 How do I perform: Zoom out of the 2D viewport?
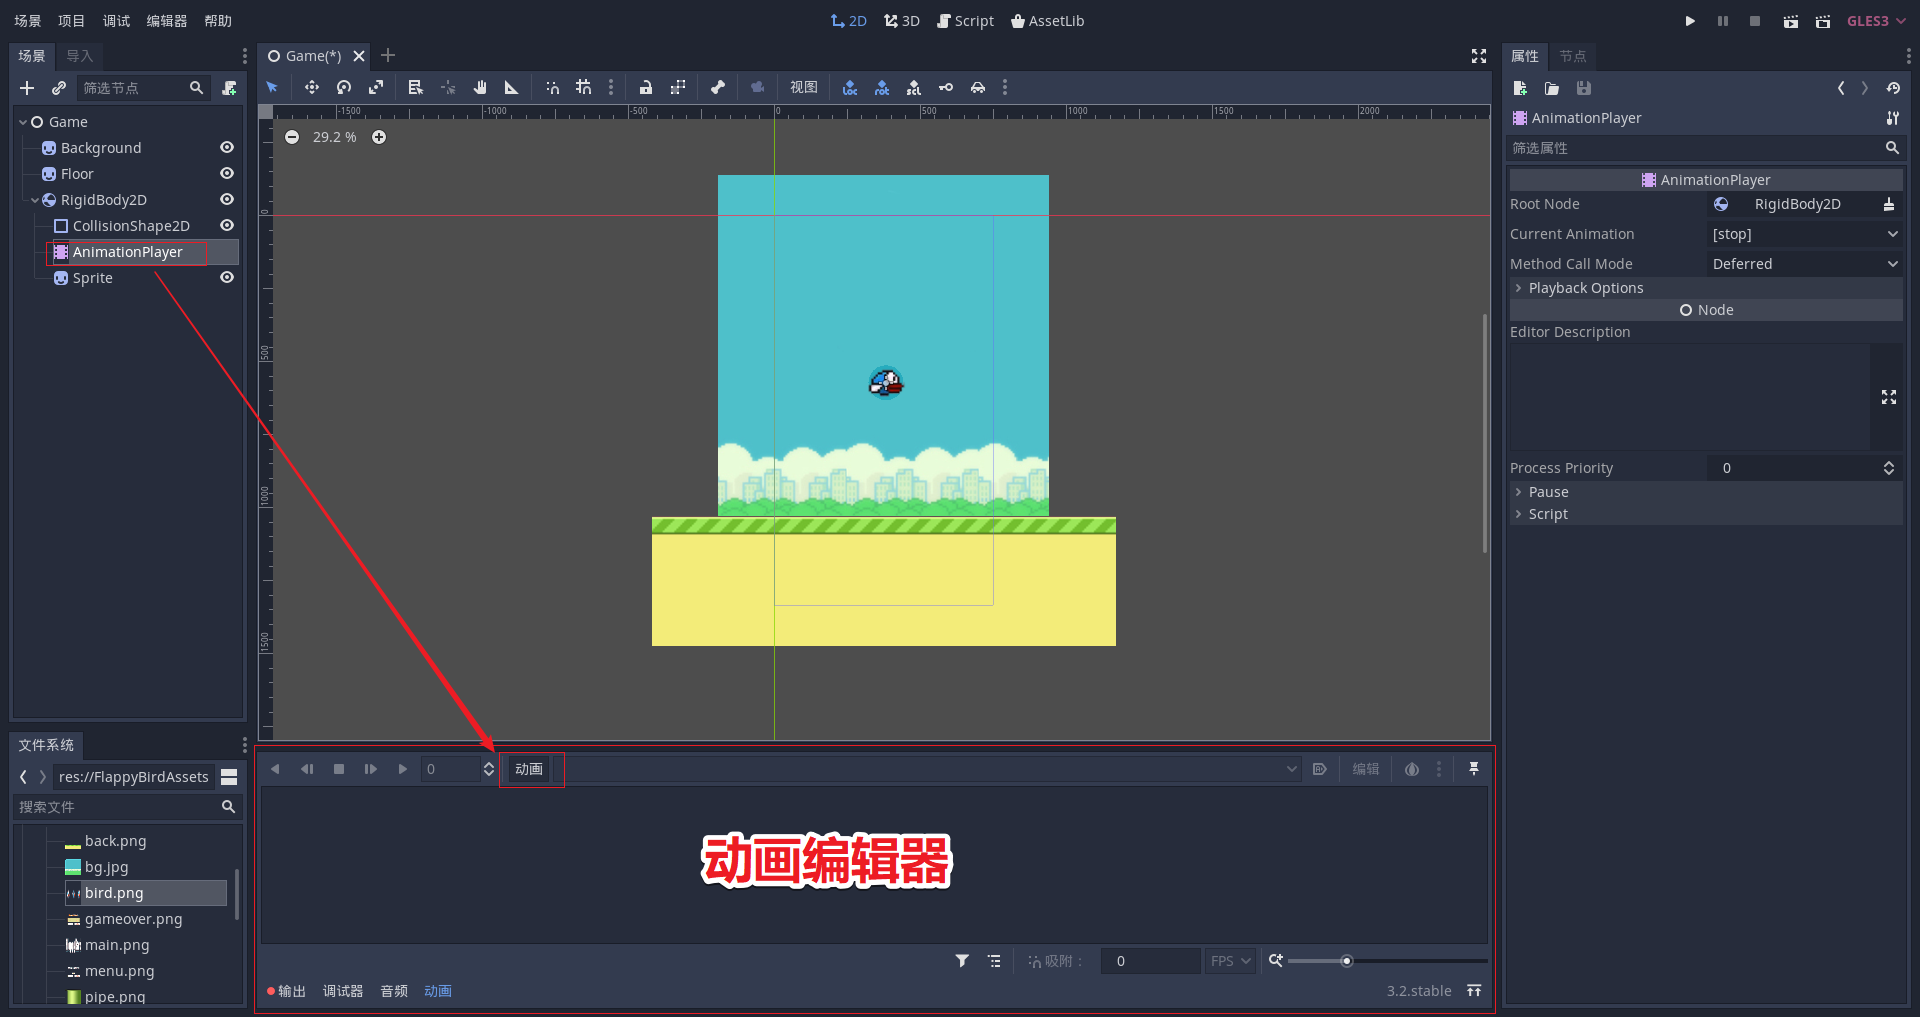[x=292, y=137]
